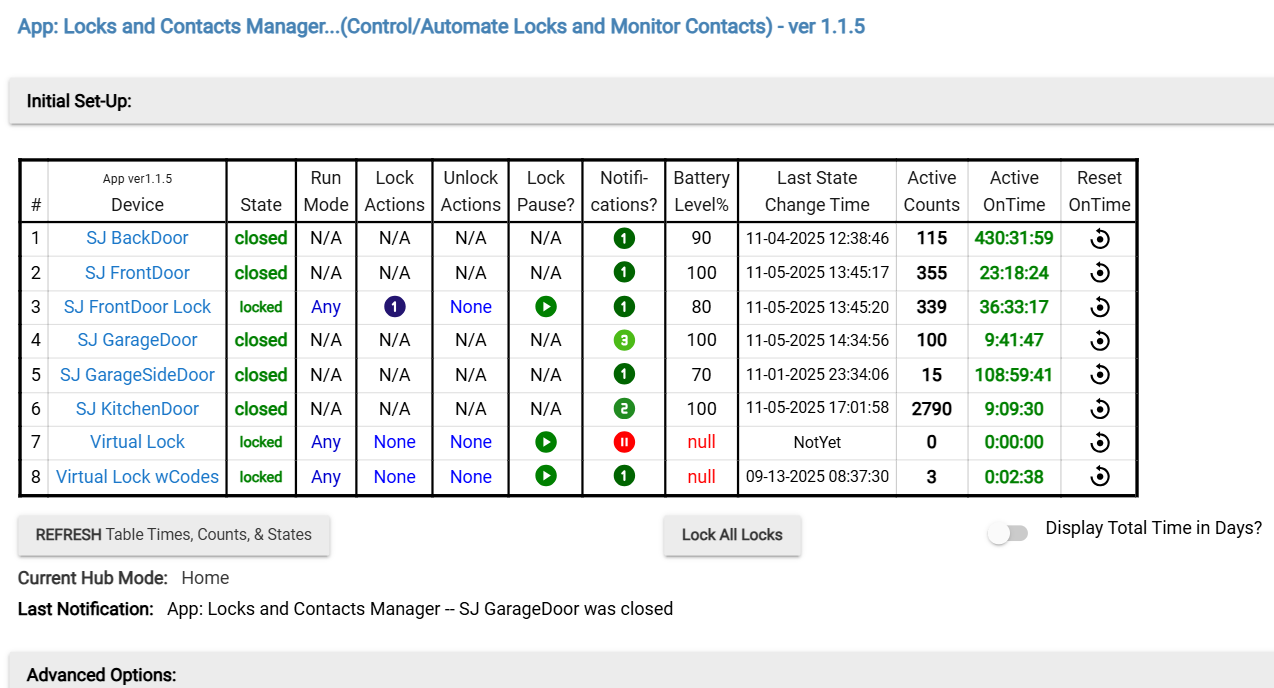Screen dimensions: 1274x688
Task: Reset OnTime for Virtual Lock wCodes
Action: (1099, 477)
